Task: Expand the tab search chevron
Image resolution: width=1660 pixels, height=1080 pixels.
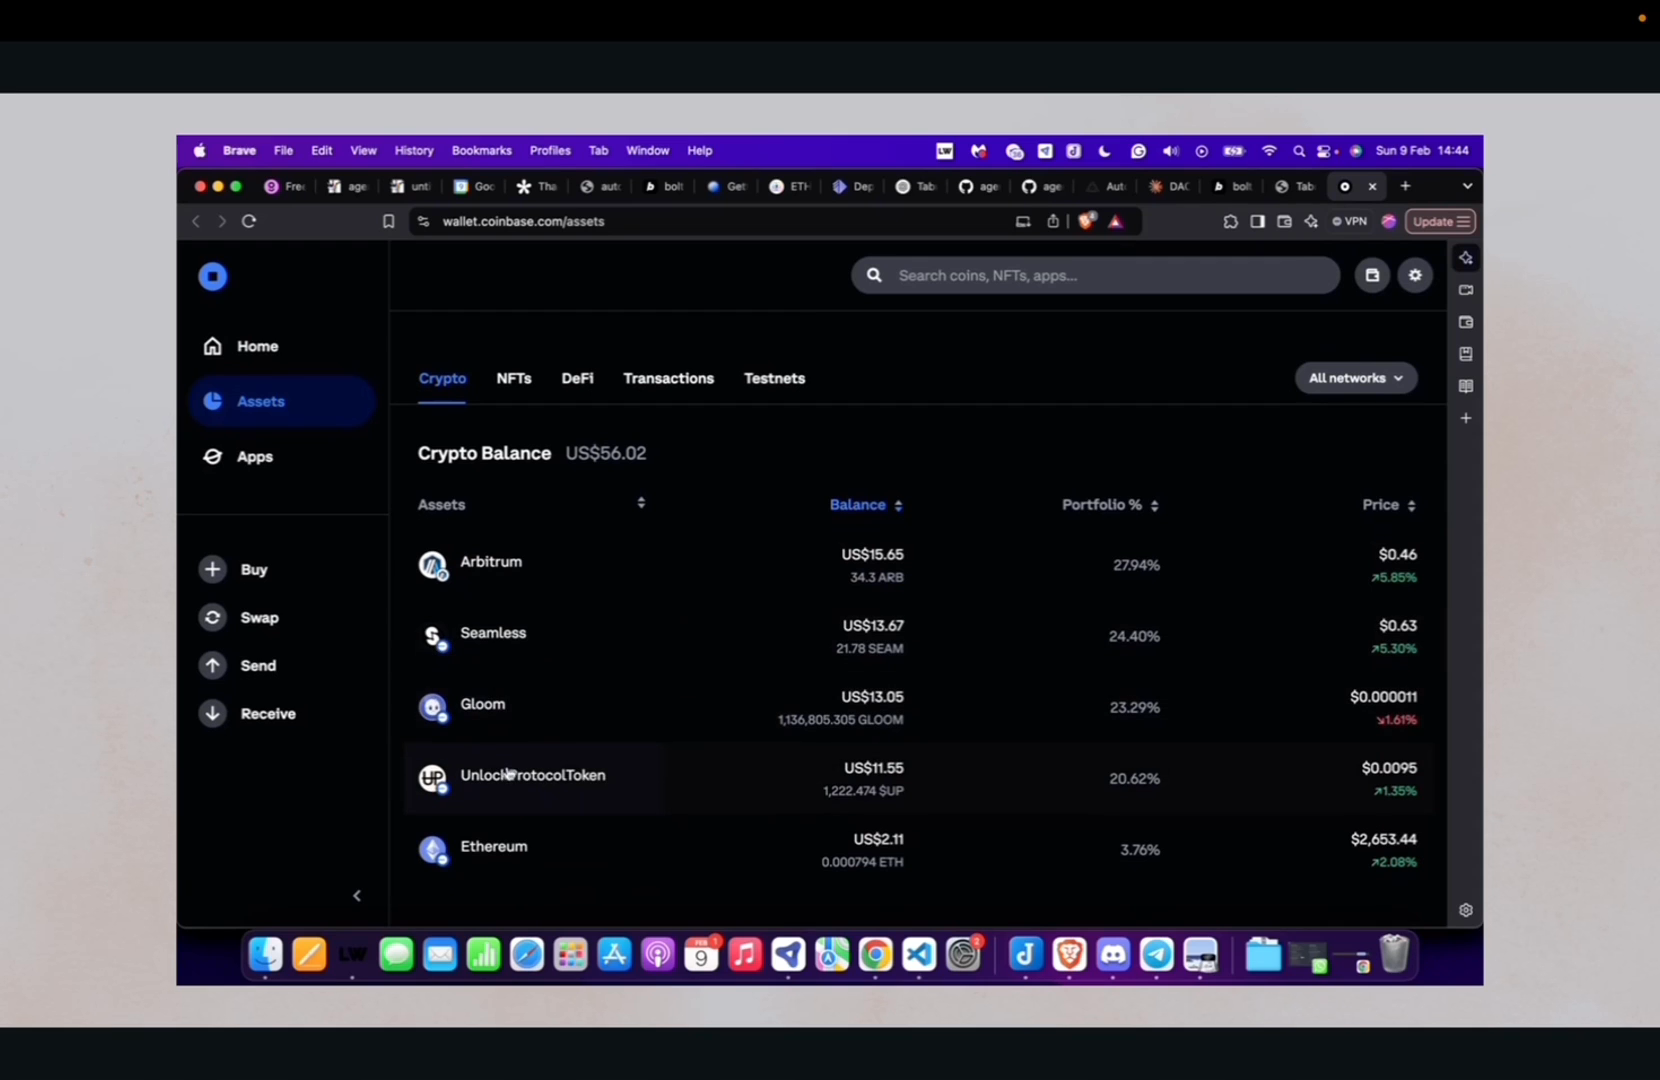Action: 1467,186
